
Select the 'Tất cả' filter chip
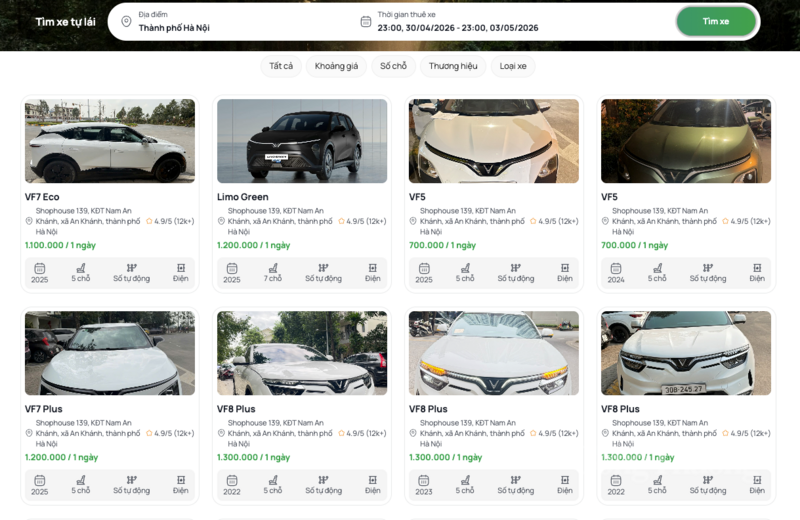point(281,66)
